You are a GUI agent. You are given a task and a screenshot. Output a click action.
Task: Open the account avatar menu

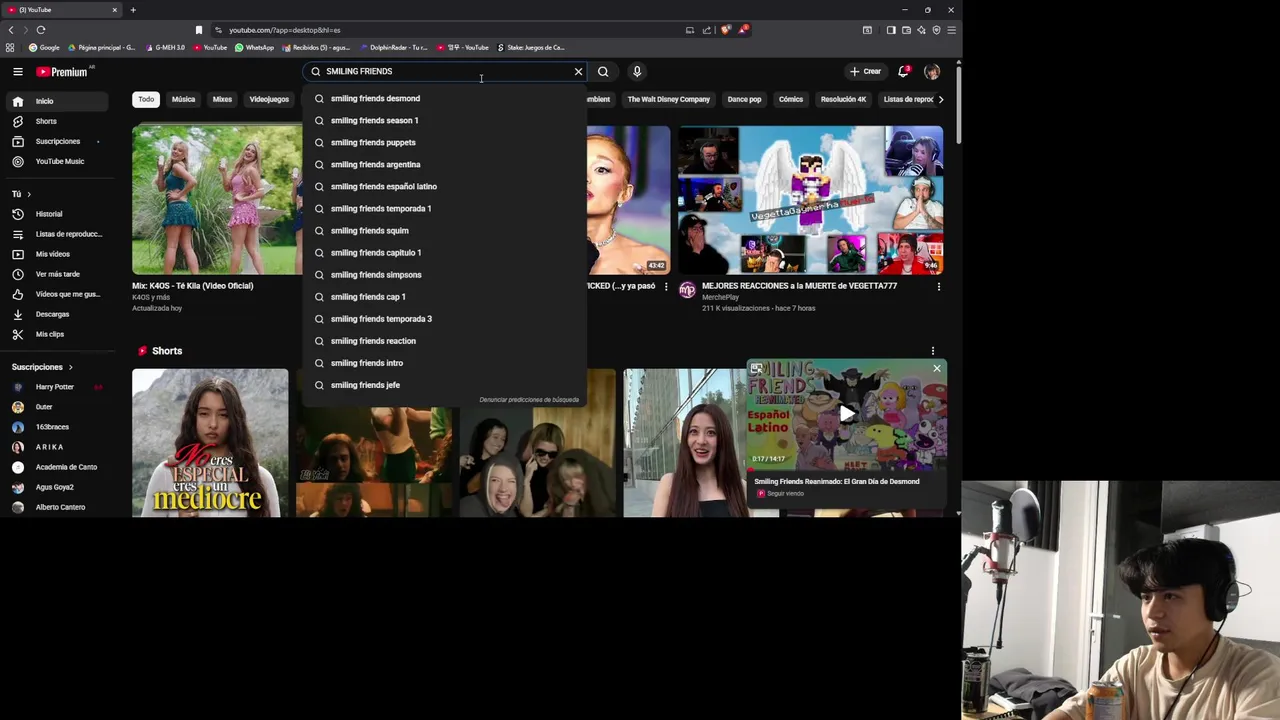[932, 72]
